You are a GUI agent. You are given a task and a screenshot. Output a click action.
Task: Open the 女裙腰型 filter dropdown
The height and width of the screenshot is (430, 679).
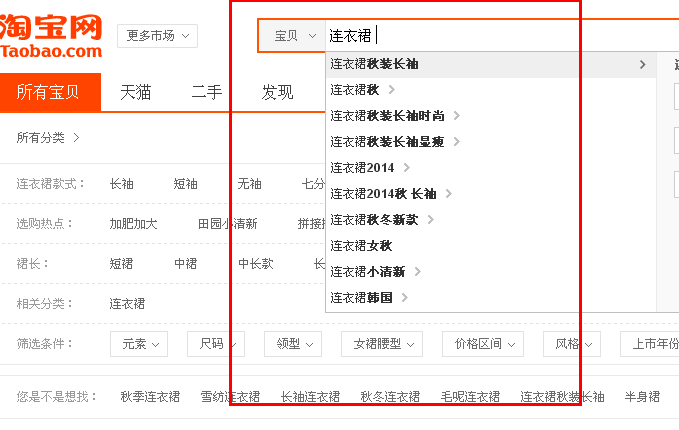(x=382, y=344)
